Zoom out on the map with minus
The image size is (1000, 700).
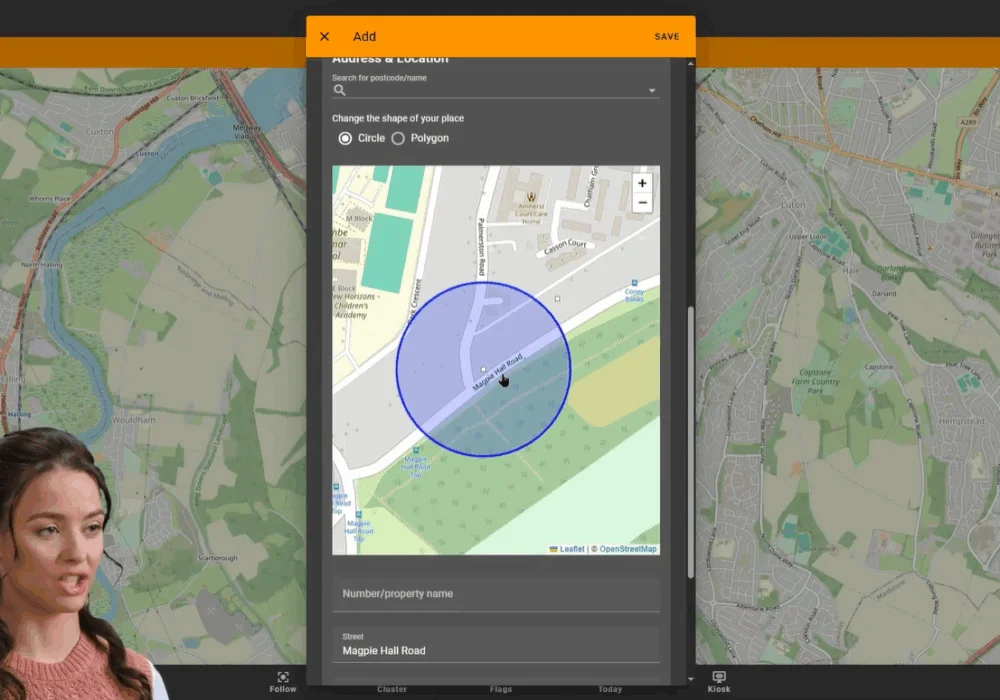pos(642,203)
